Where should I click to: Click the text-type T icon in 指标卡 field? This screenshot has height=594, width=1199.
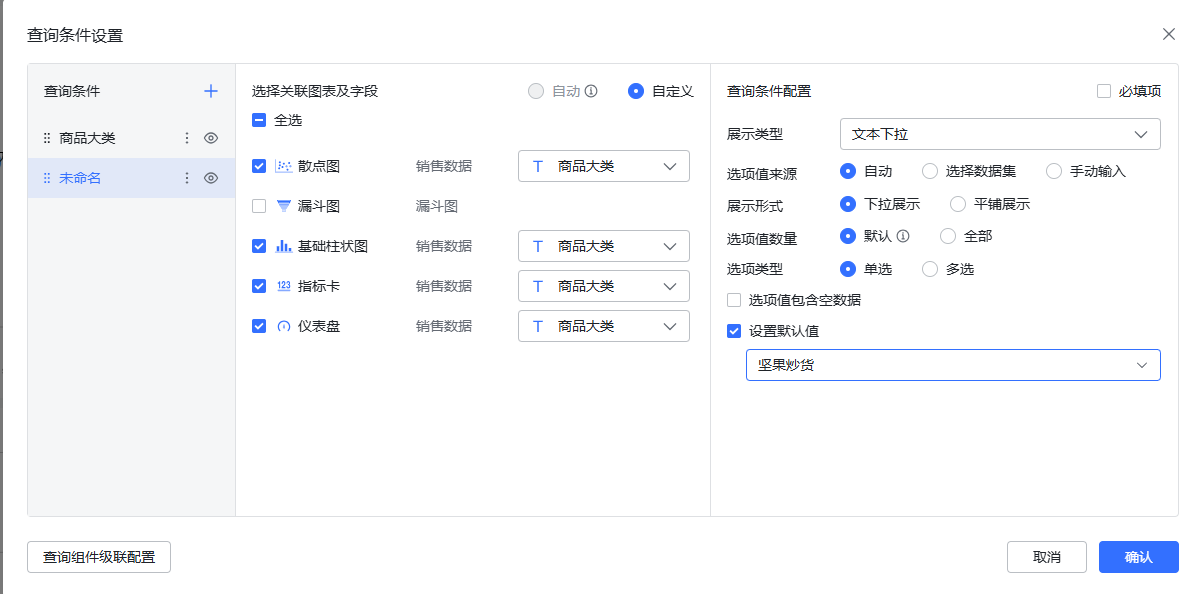(x=538, y=286)
